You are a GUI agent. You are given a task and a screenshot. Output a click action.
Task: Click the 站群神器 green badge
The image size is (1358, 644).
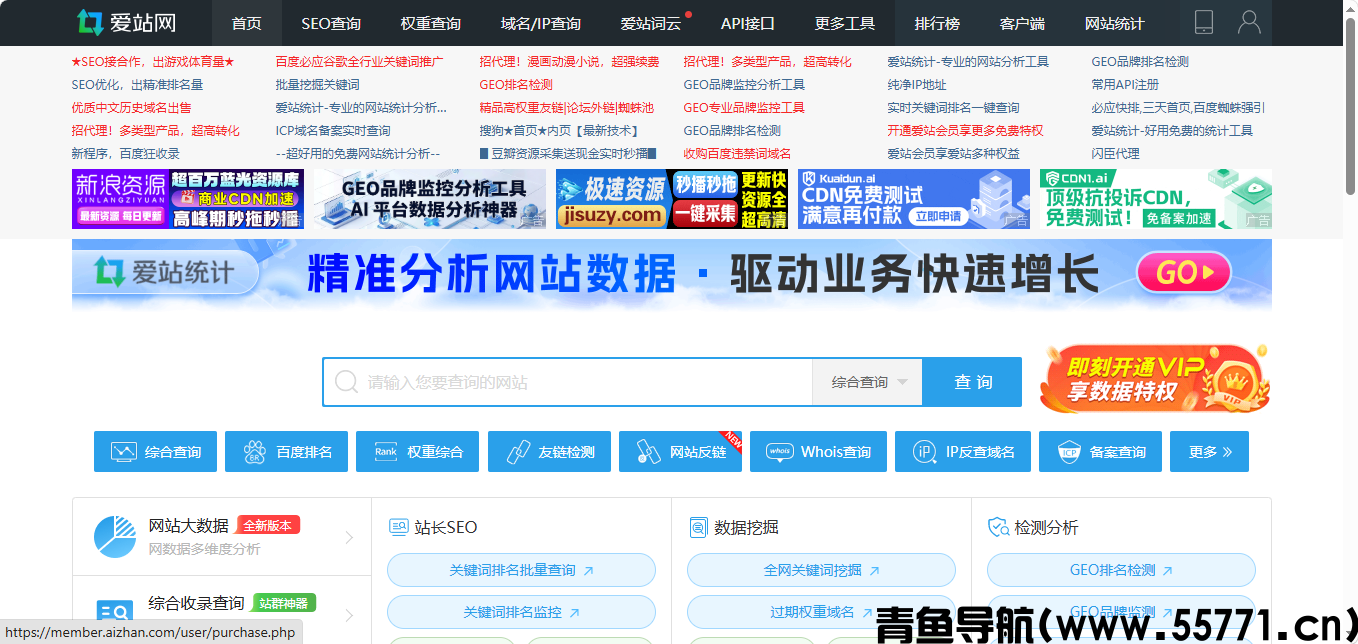pyautogui.click(x=284, y=603)
